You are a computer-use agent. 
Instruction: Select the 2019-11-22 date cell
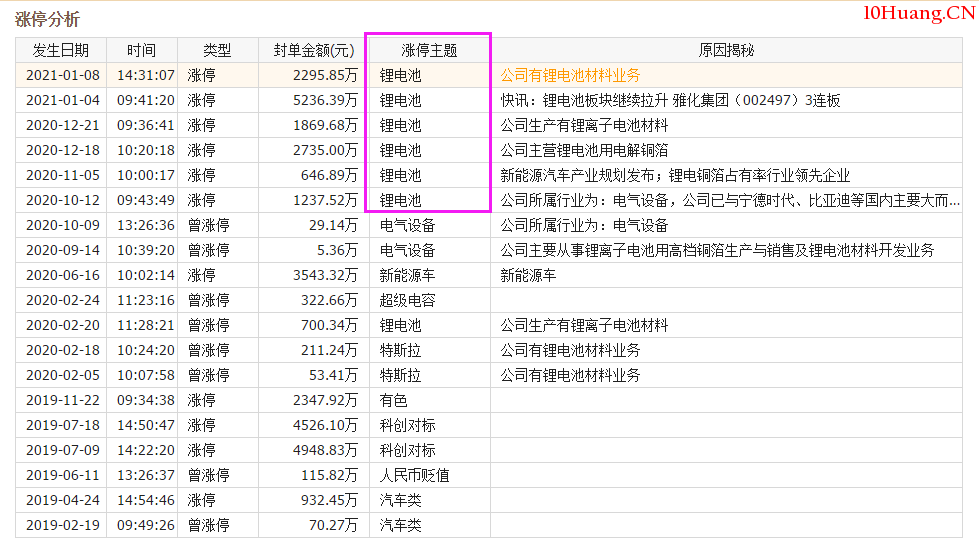(62, 400)
